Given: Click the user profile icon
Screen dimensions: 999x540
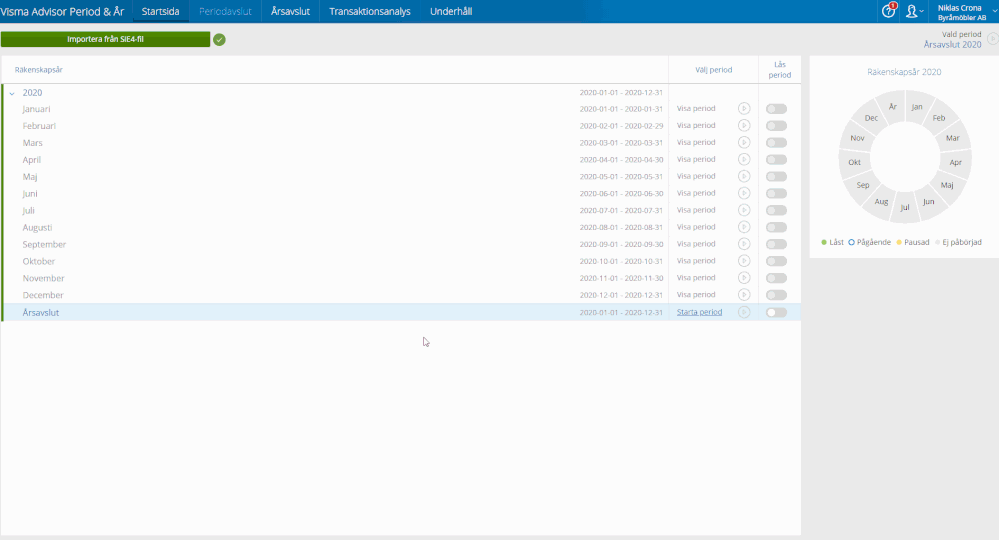Looking at the screenshot, I should click(x=911, y=12).
